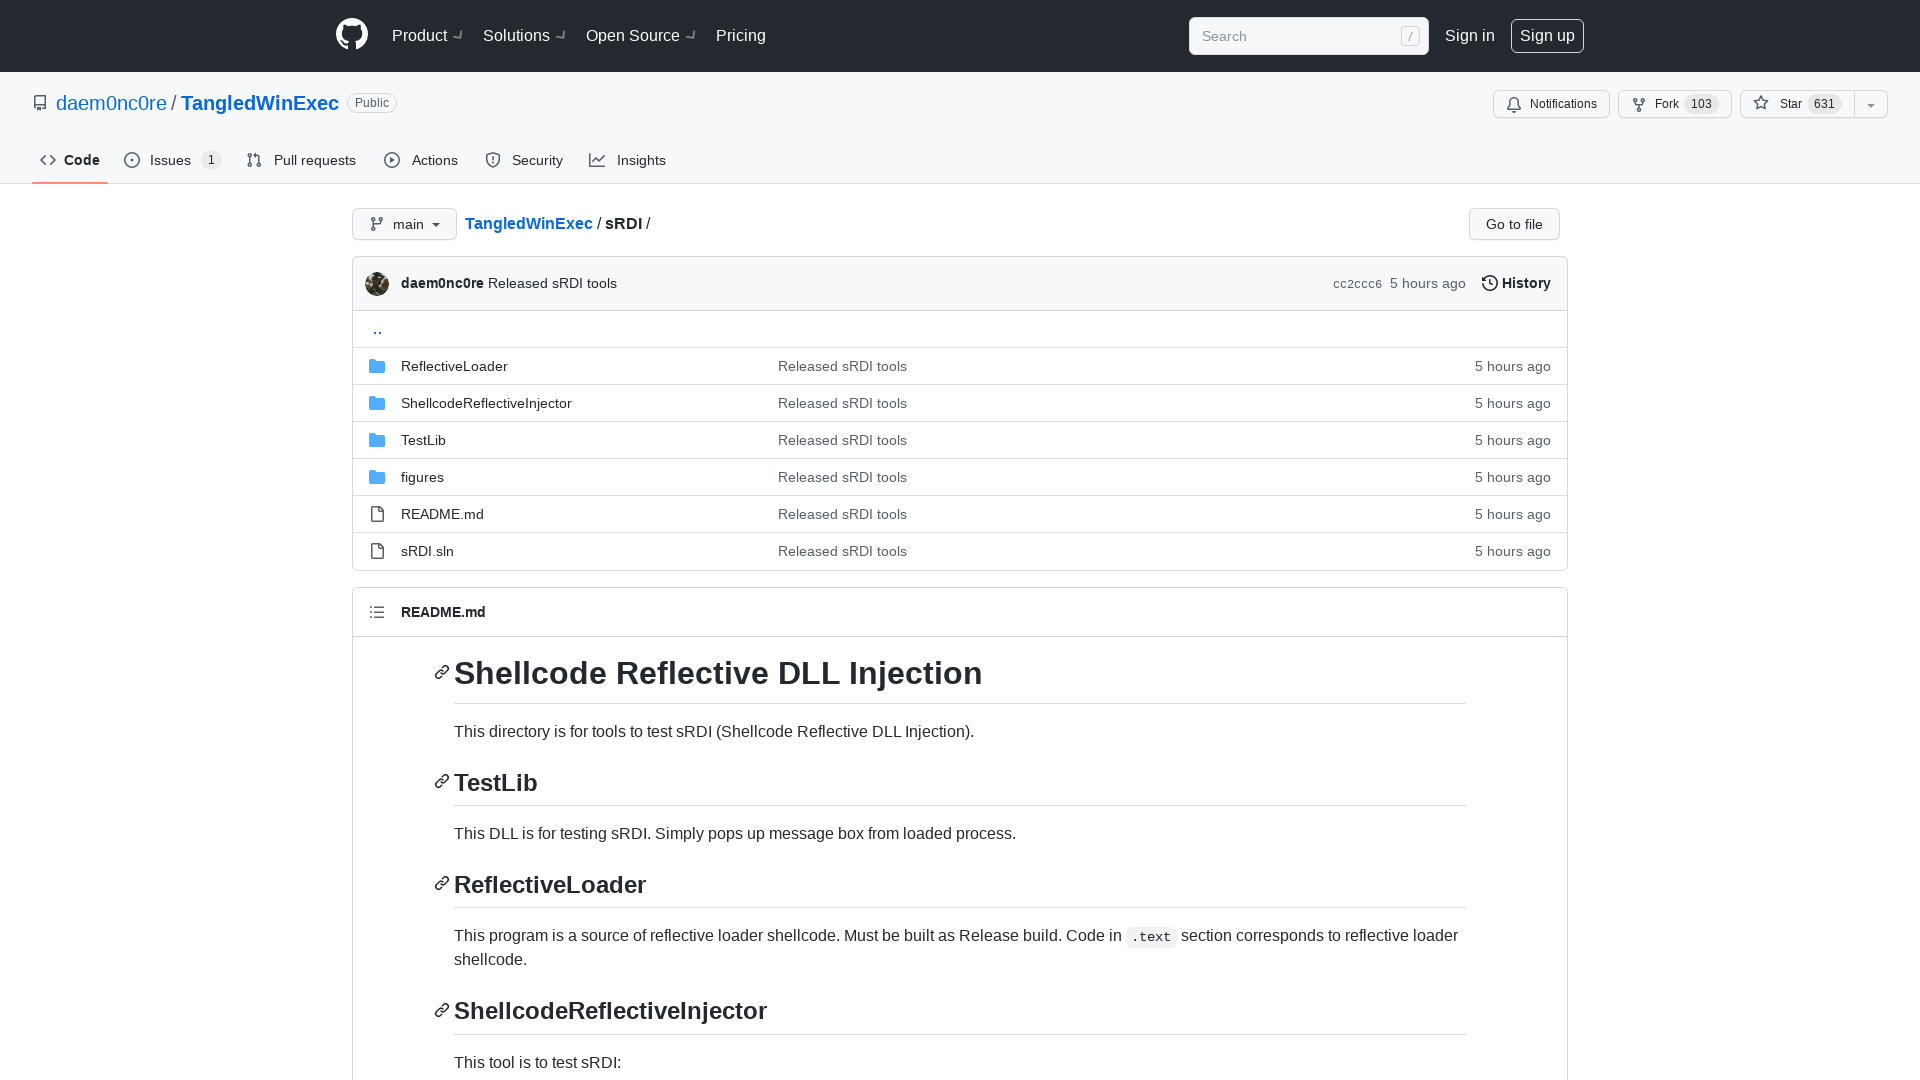Click the bell icon in Notifications
1920x1080 pixels.
pos(1514,104)
